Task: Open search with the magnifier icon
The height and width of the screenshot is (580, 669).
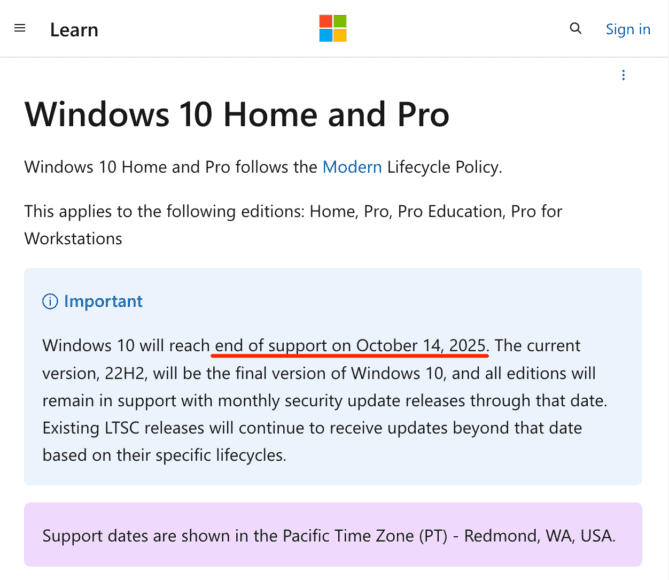Action: (x=575, y=29)
